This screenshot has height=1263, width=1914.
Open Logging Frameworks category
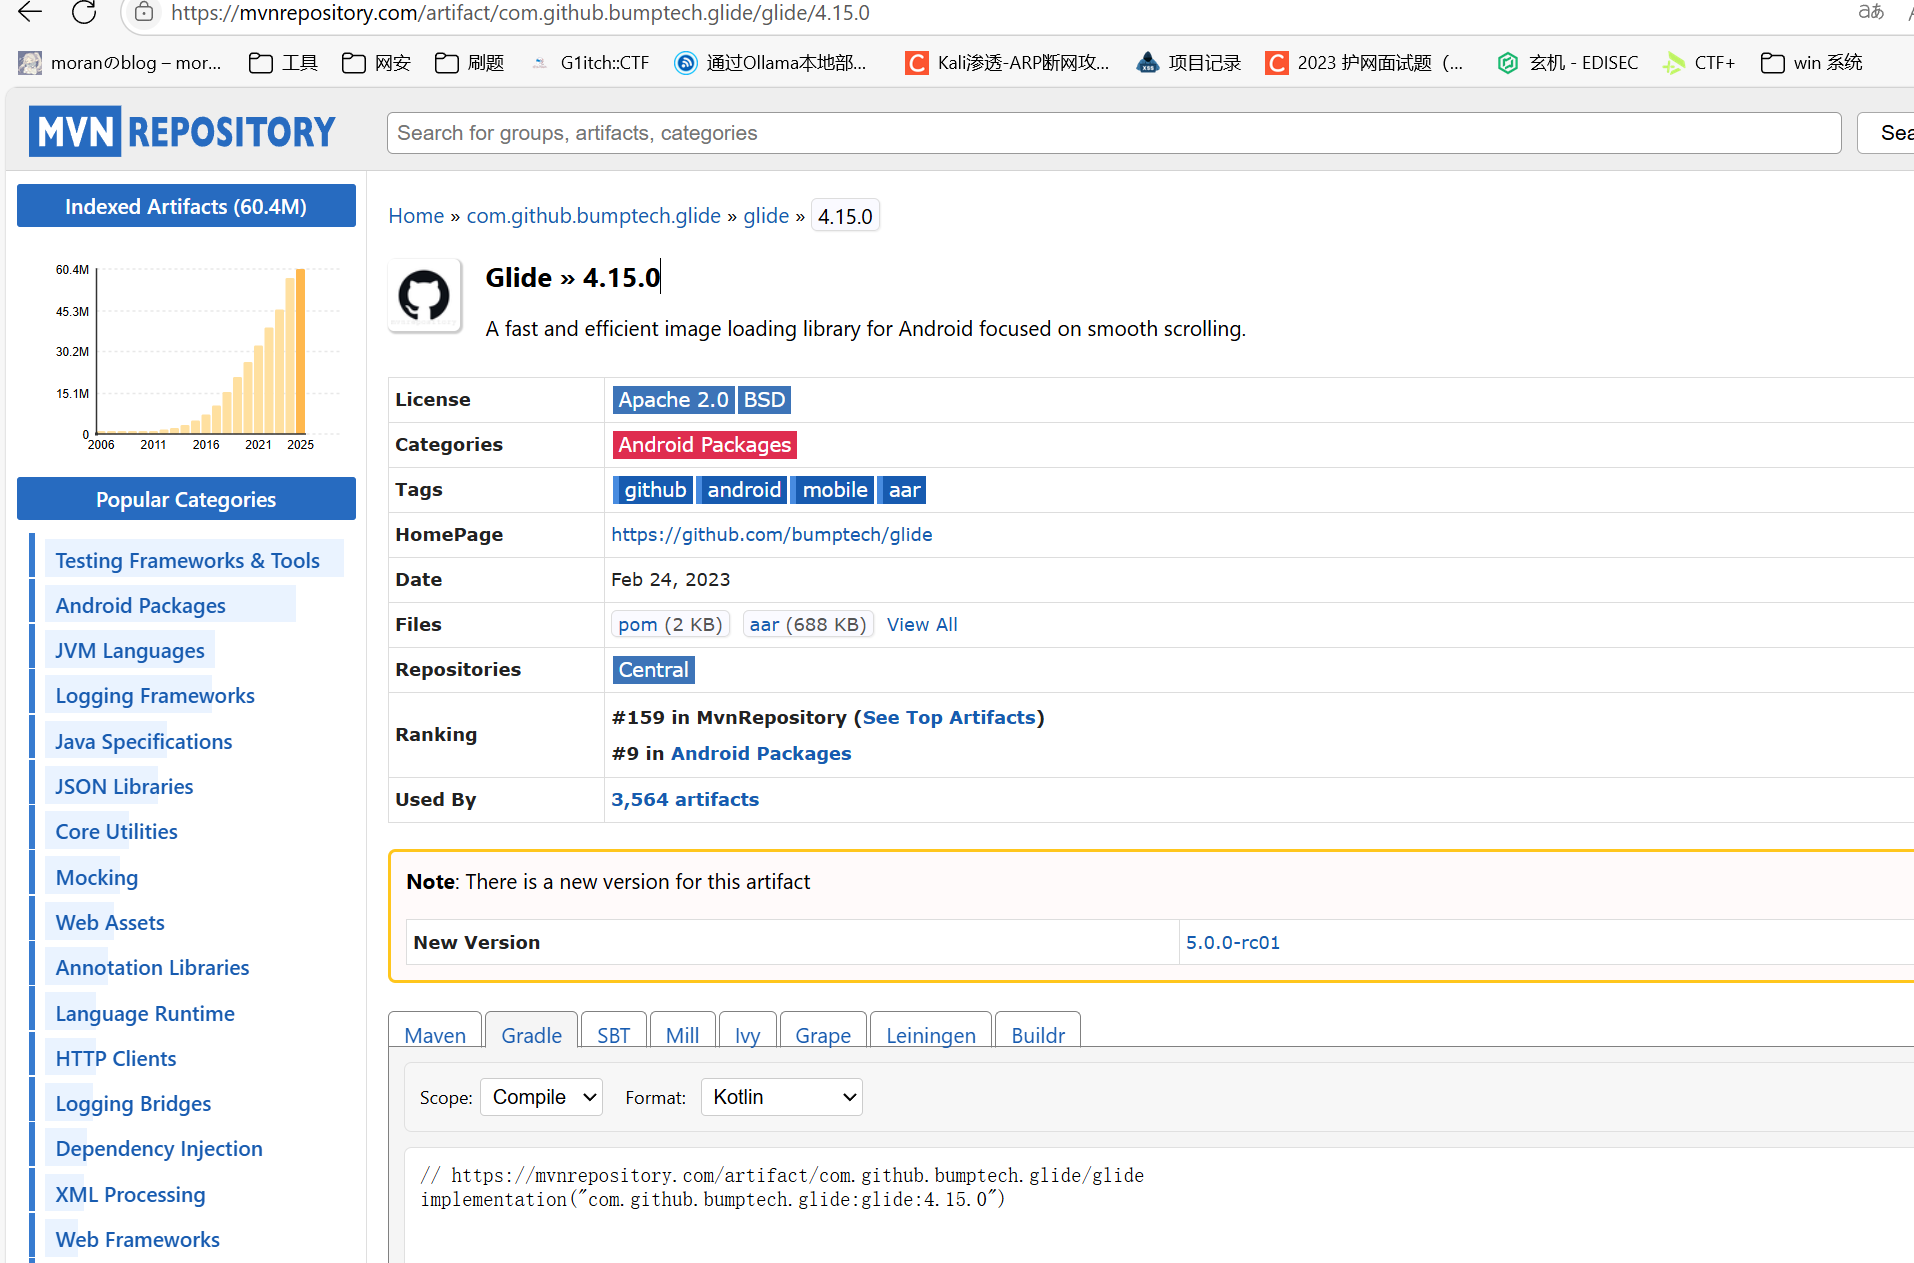[x=155, y=696]
